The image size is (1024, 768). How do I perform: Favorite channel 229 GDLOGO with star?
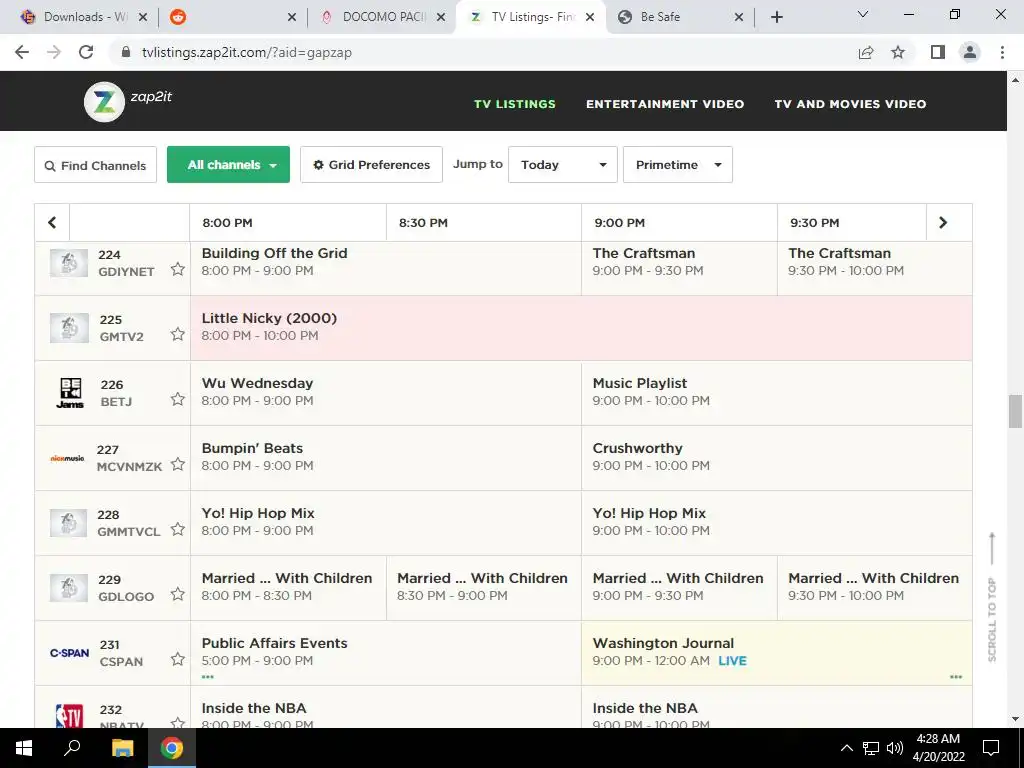pos(178,594)
